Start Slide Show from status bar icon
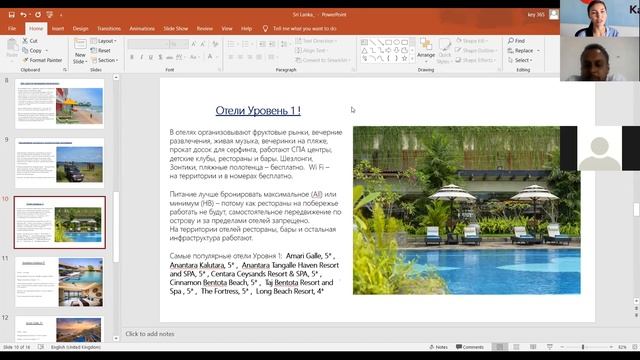The width and height of the screenshot is (640, 360). [550, 347]
